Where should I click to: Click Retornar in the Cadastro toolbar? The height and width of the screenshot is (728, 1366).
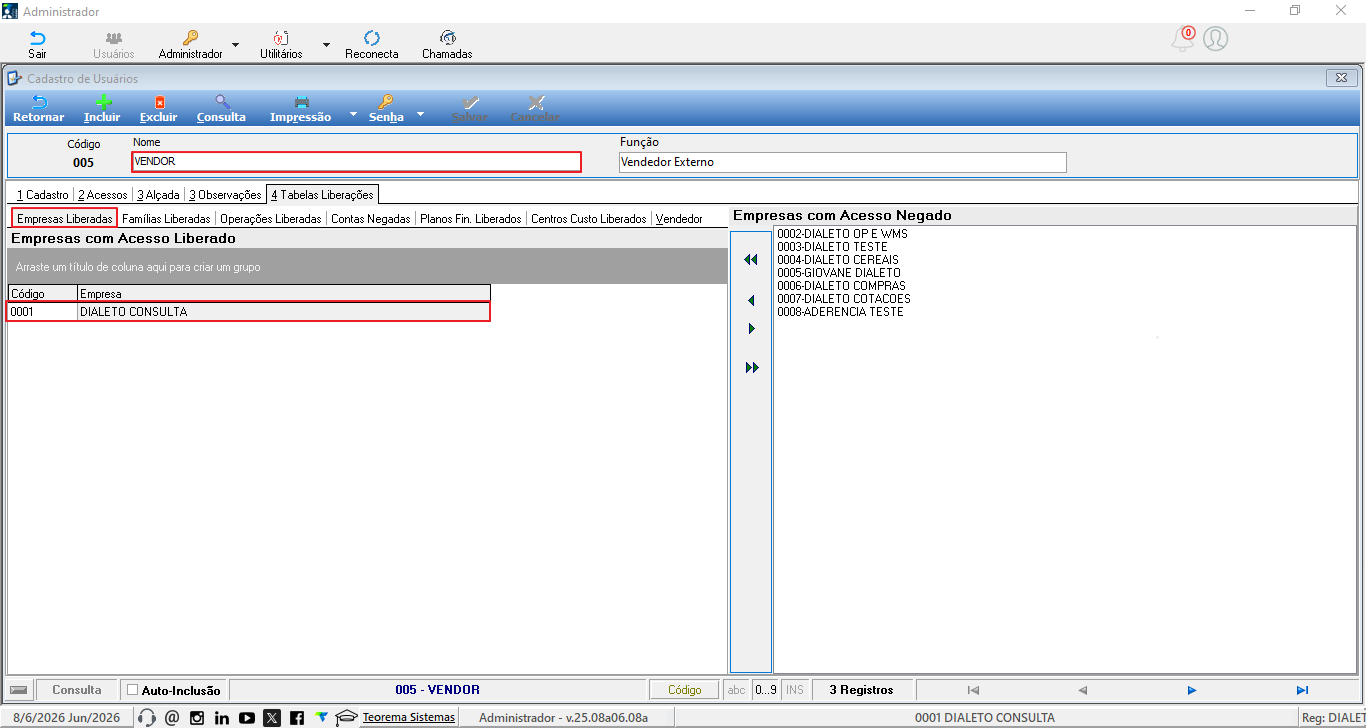pyautogui.click(x=38, y=109)
